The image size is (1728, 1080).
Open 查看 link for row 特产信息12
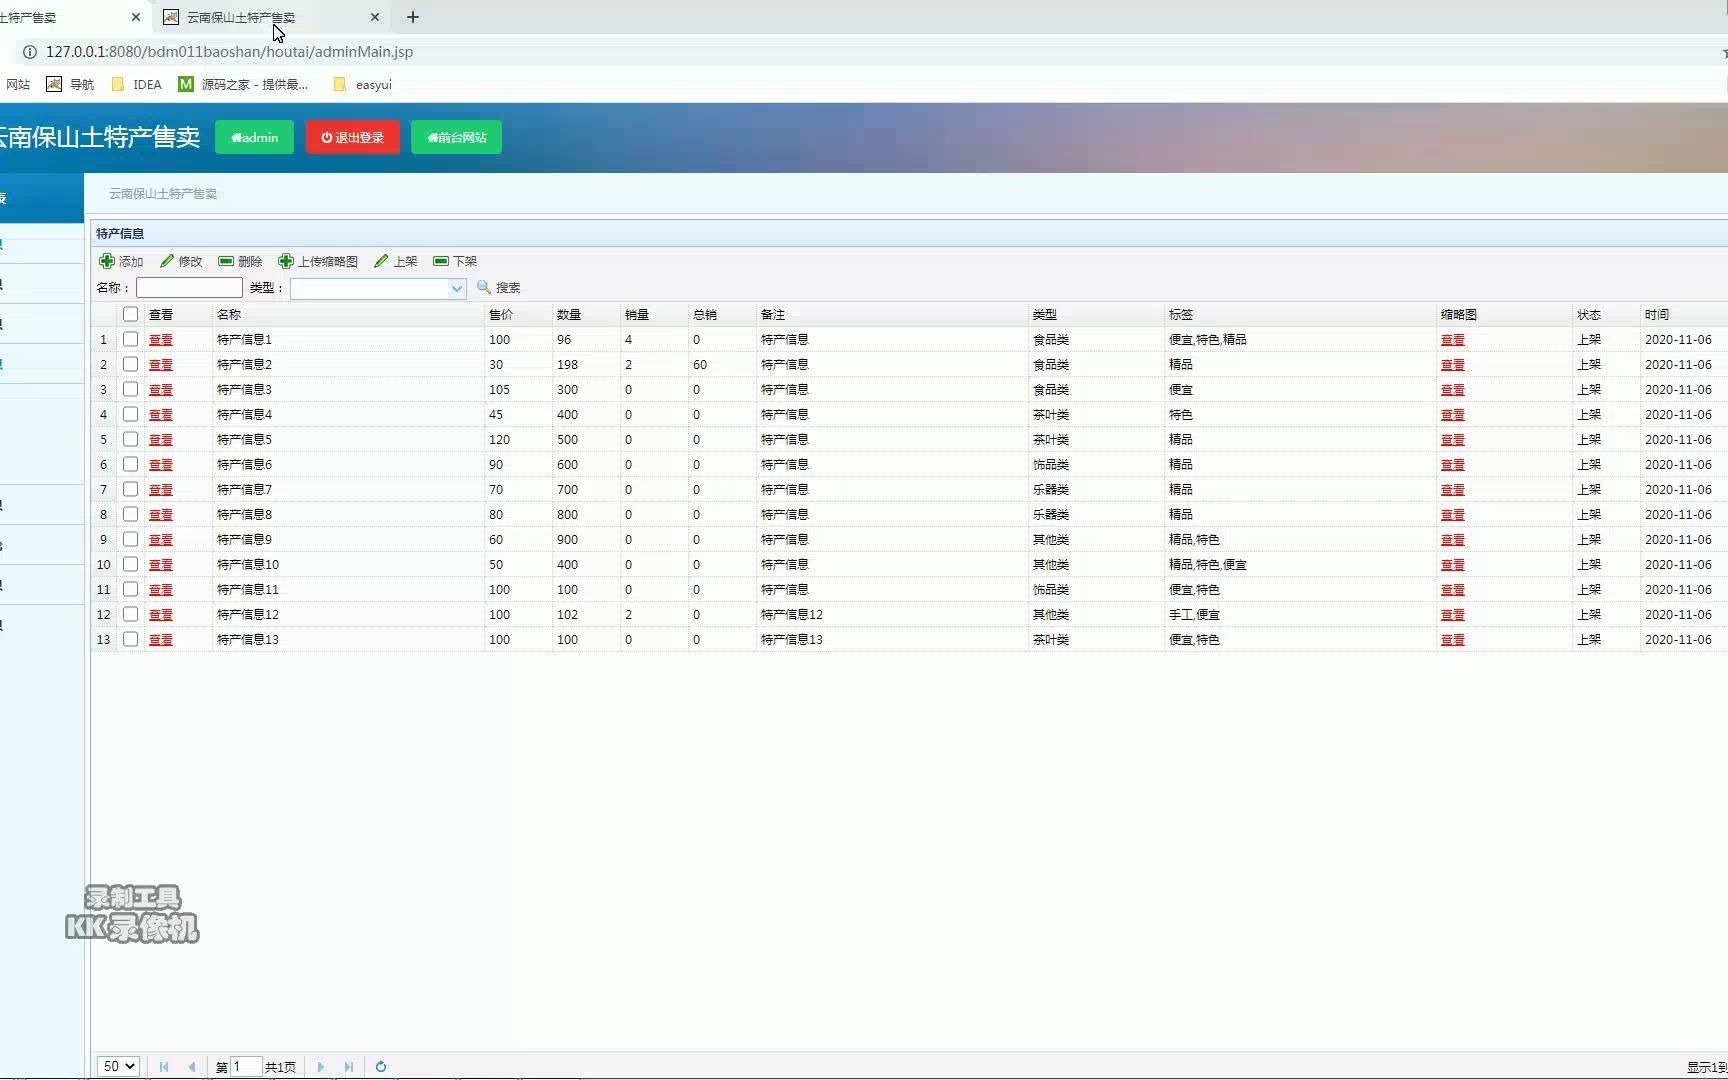[x=161, y=615]
